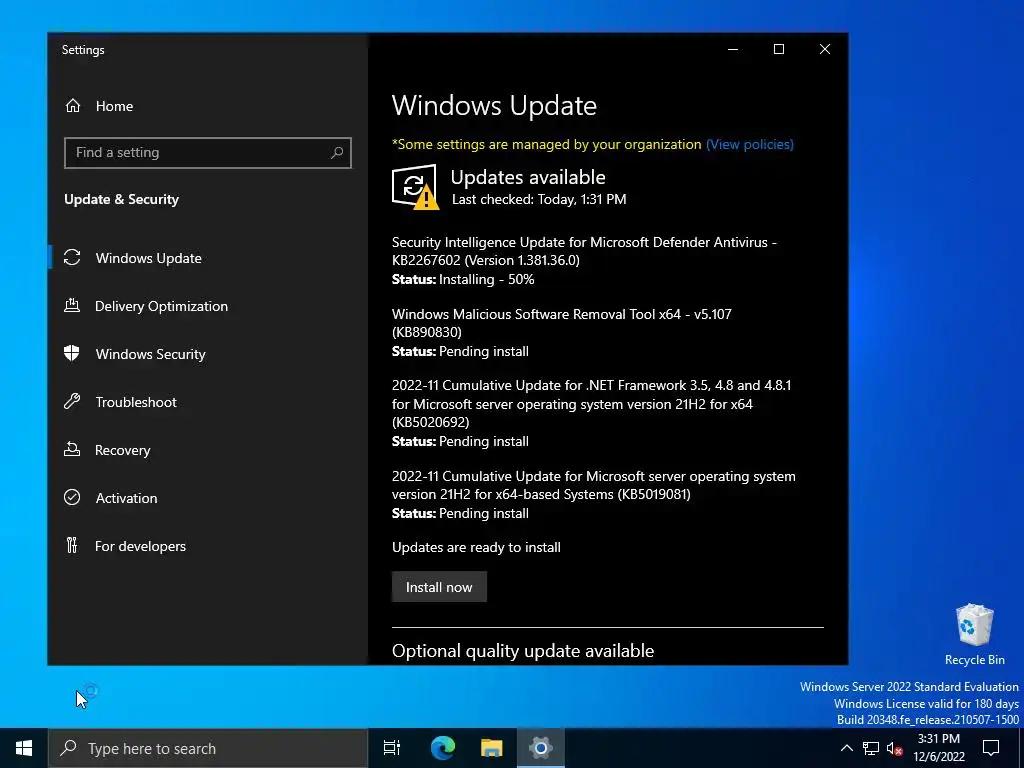Click the Status: Installing - 50% text
The image size is (1024, 768).
coord(463,280)
